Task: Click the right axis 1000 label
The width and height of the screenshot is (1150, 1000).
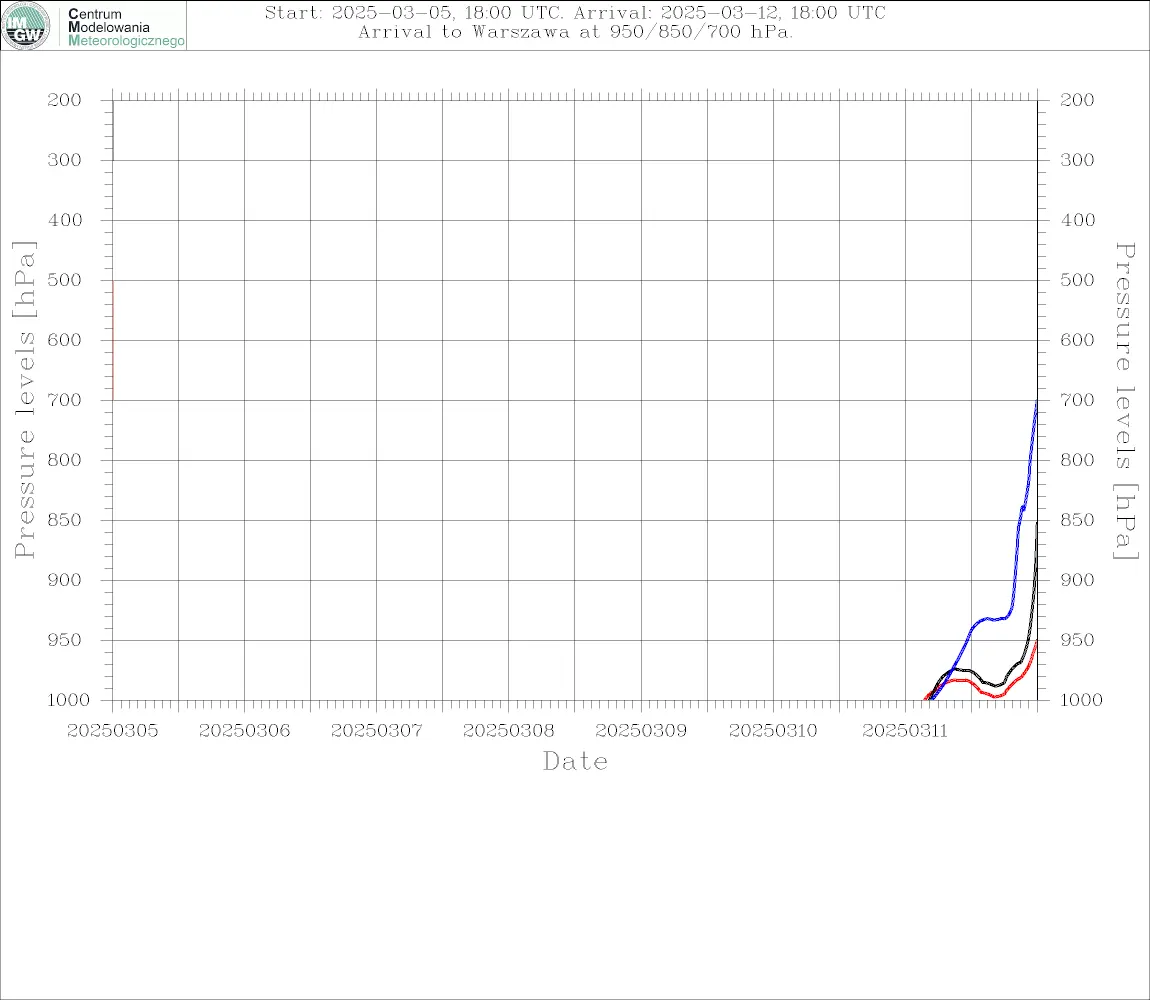Action: coord(1081,700)
